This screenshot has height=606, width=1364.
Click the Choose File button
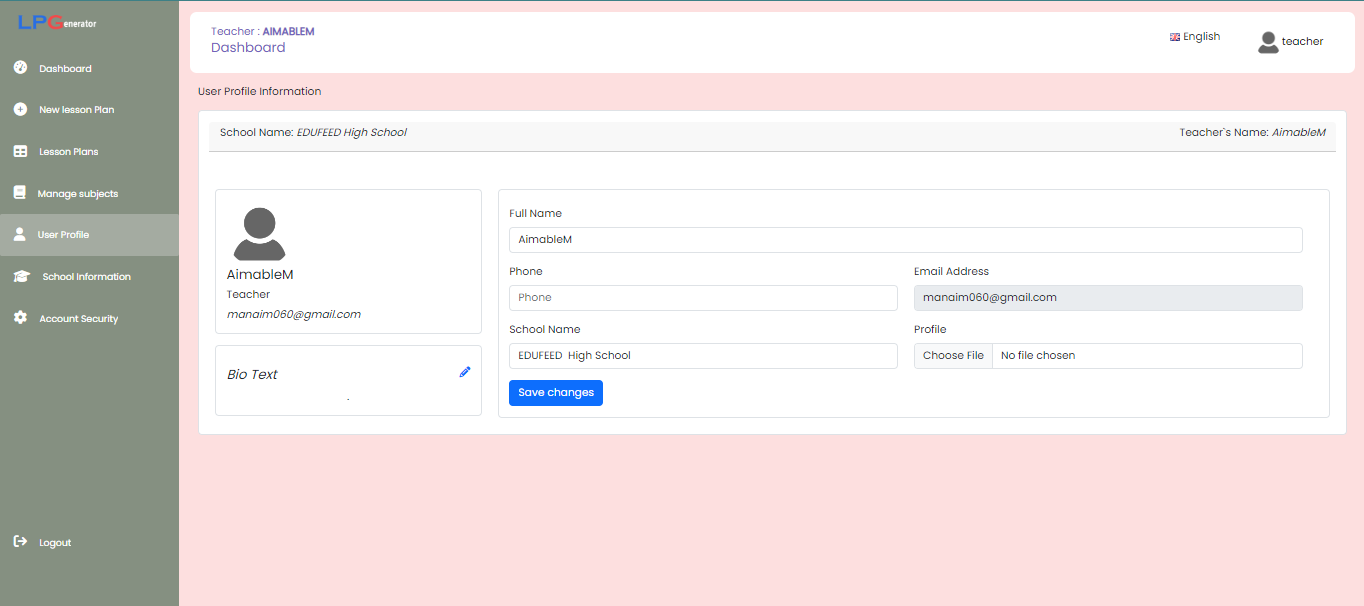pyautogui.click(x=953, y=356)
